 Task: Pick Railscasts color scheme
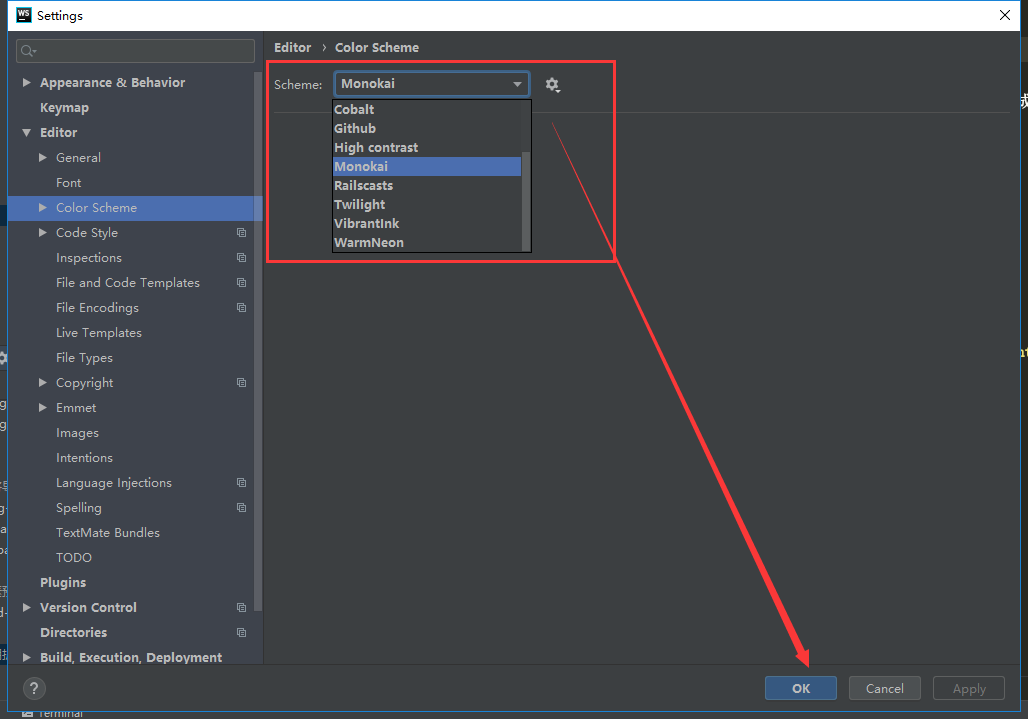tap(427, 185)
